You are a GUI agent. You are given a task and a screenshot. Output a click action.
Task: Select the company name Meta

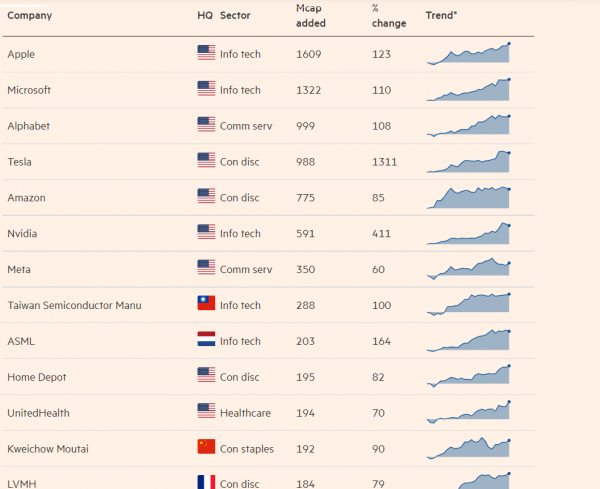(19, 269)
